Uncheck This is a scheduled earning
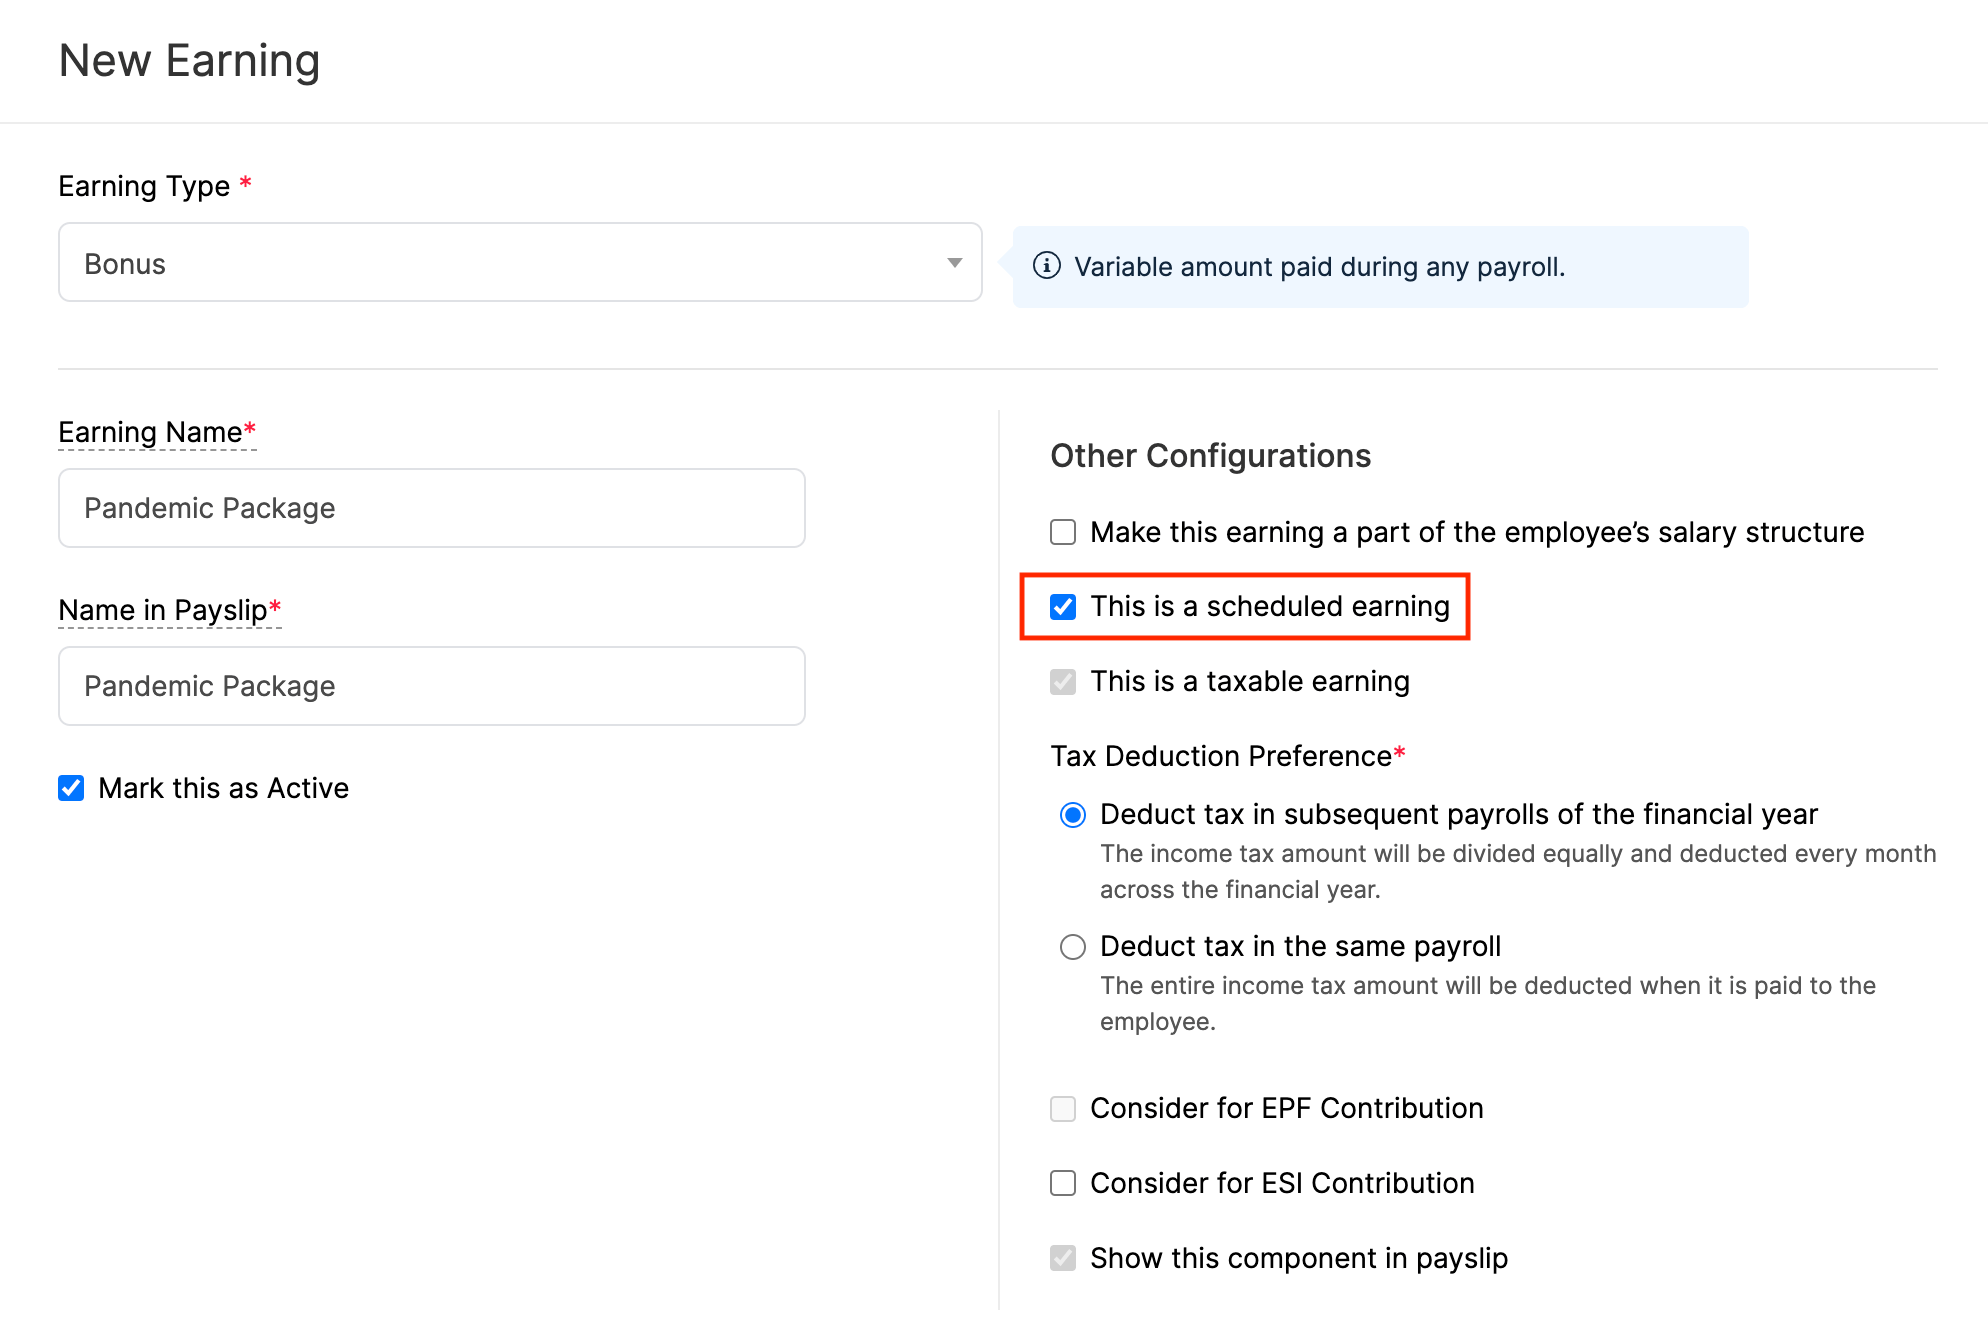The height and width of the screenshot is (1342, 1988). (x=1063, y=607)
